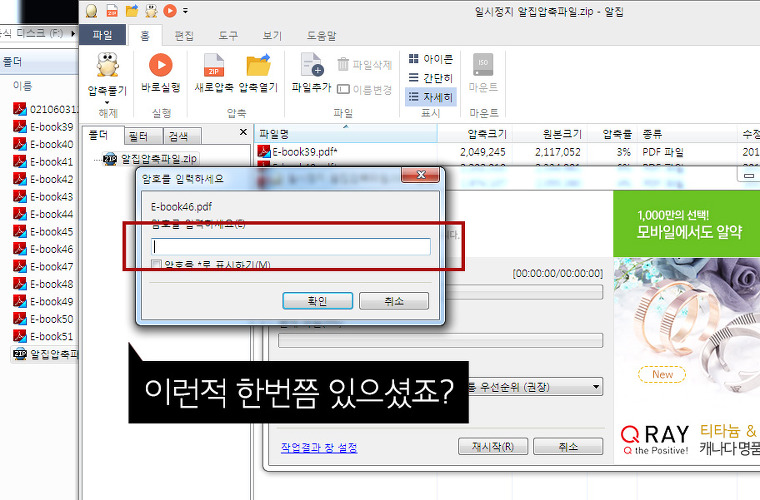Click the 압축풀기 (Extract) icon in ribbon
The width and height of the screenshot is (760, 500).
107,66
